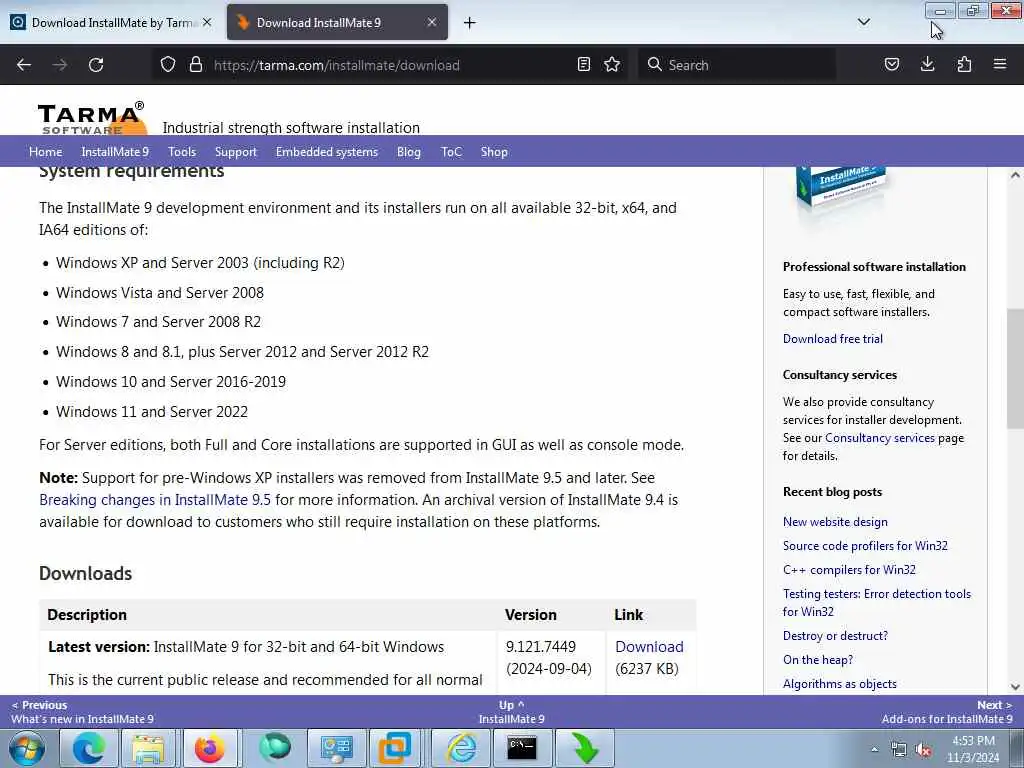Open Testing testers: Error detection tools post
Screen dimensions: 1024x768
[877, 602]
